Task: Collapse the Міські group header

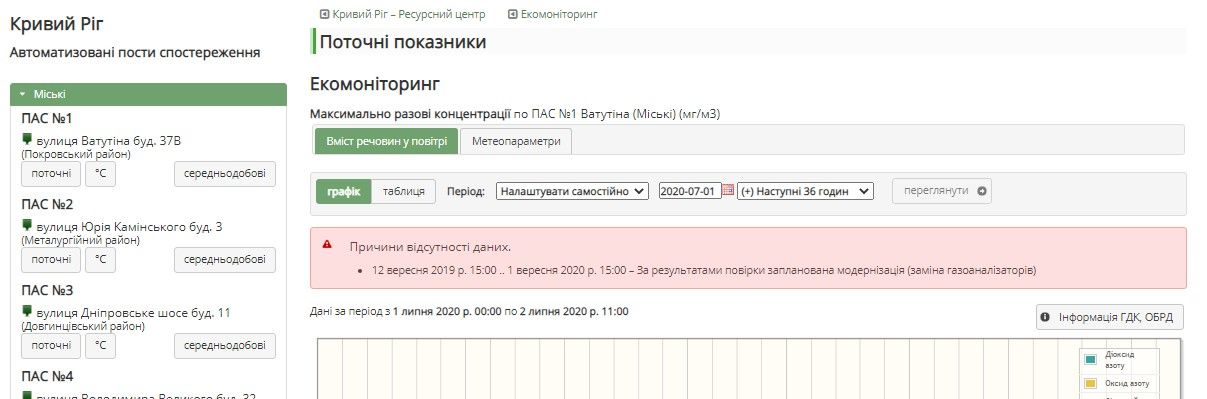Action: point(148,94)
